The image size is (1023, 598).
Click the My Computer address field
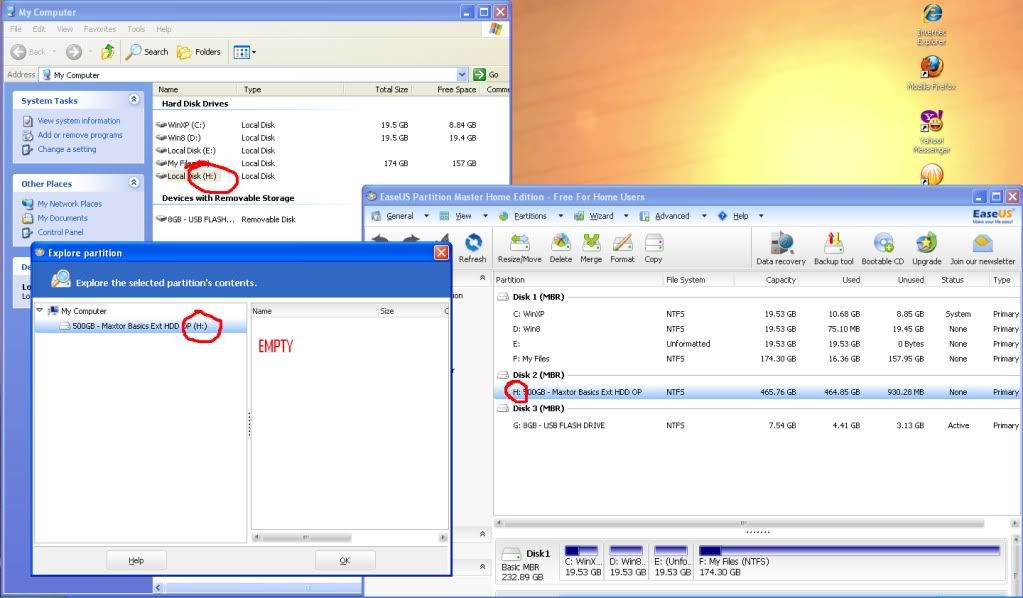coord(248,74)
